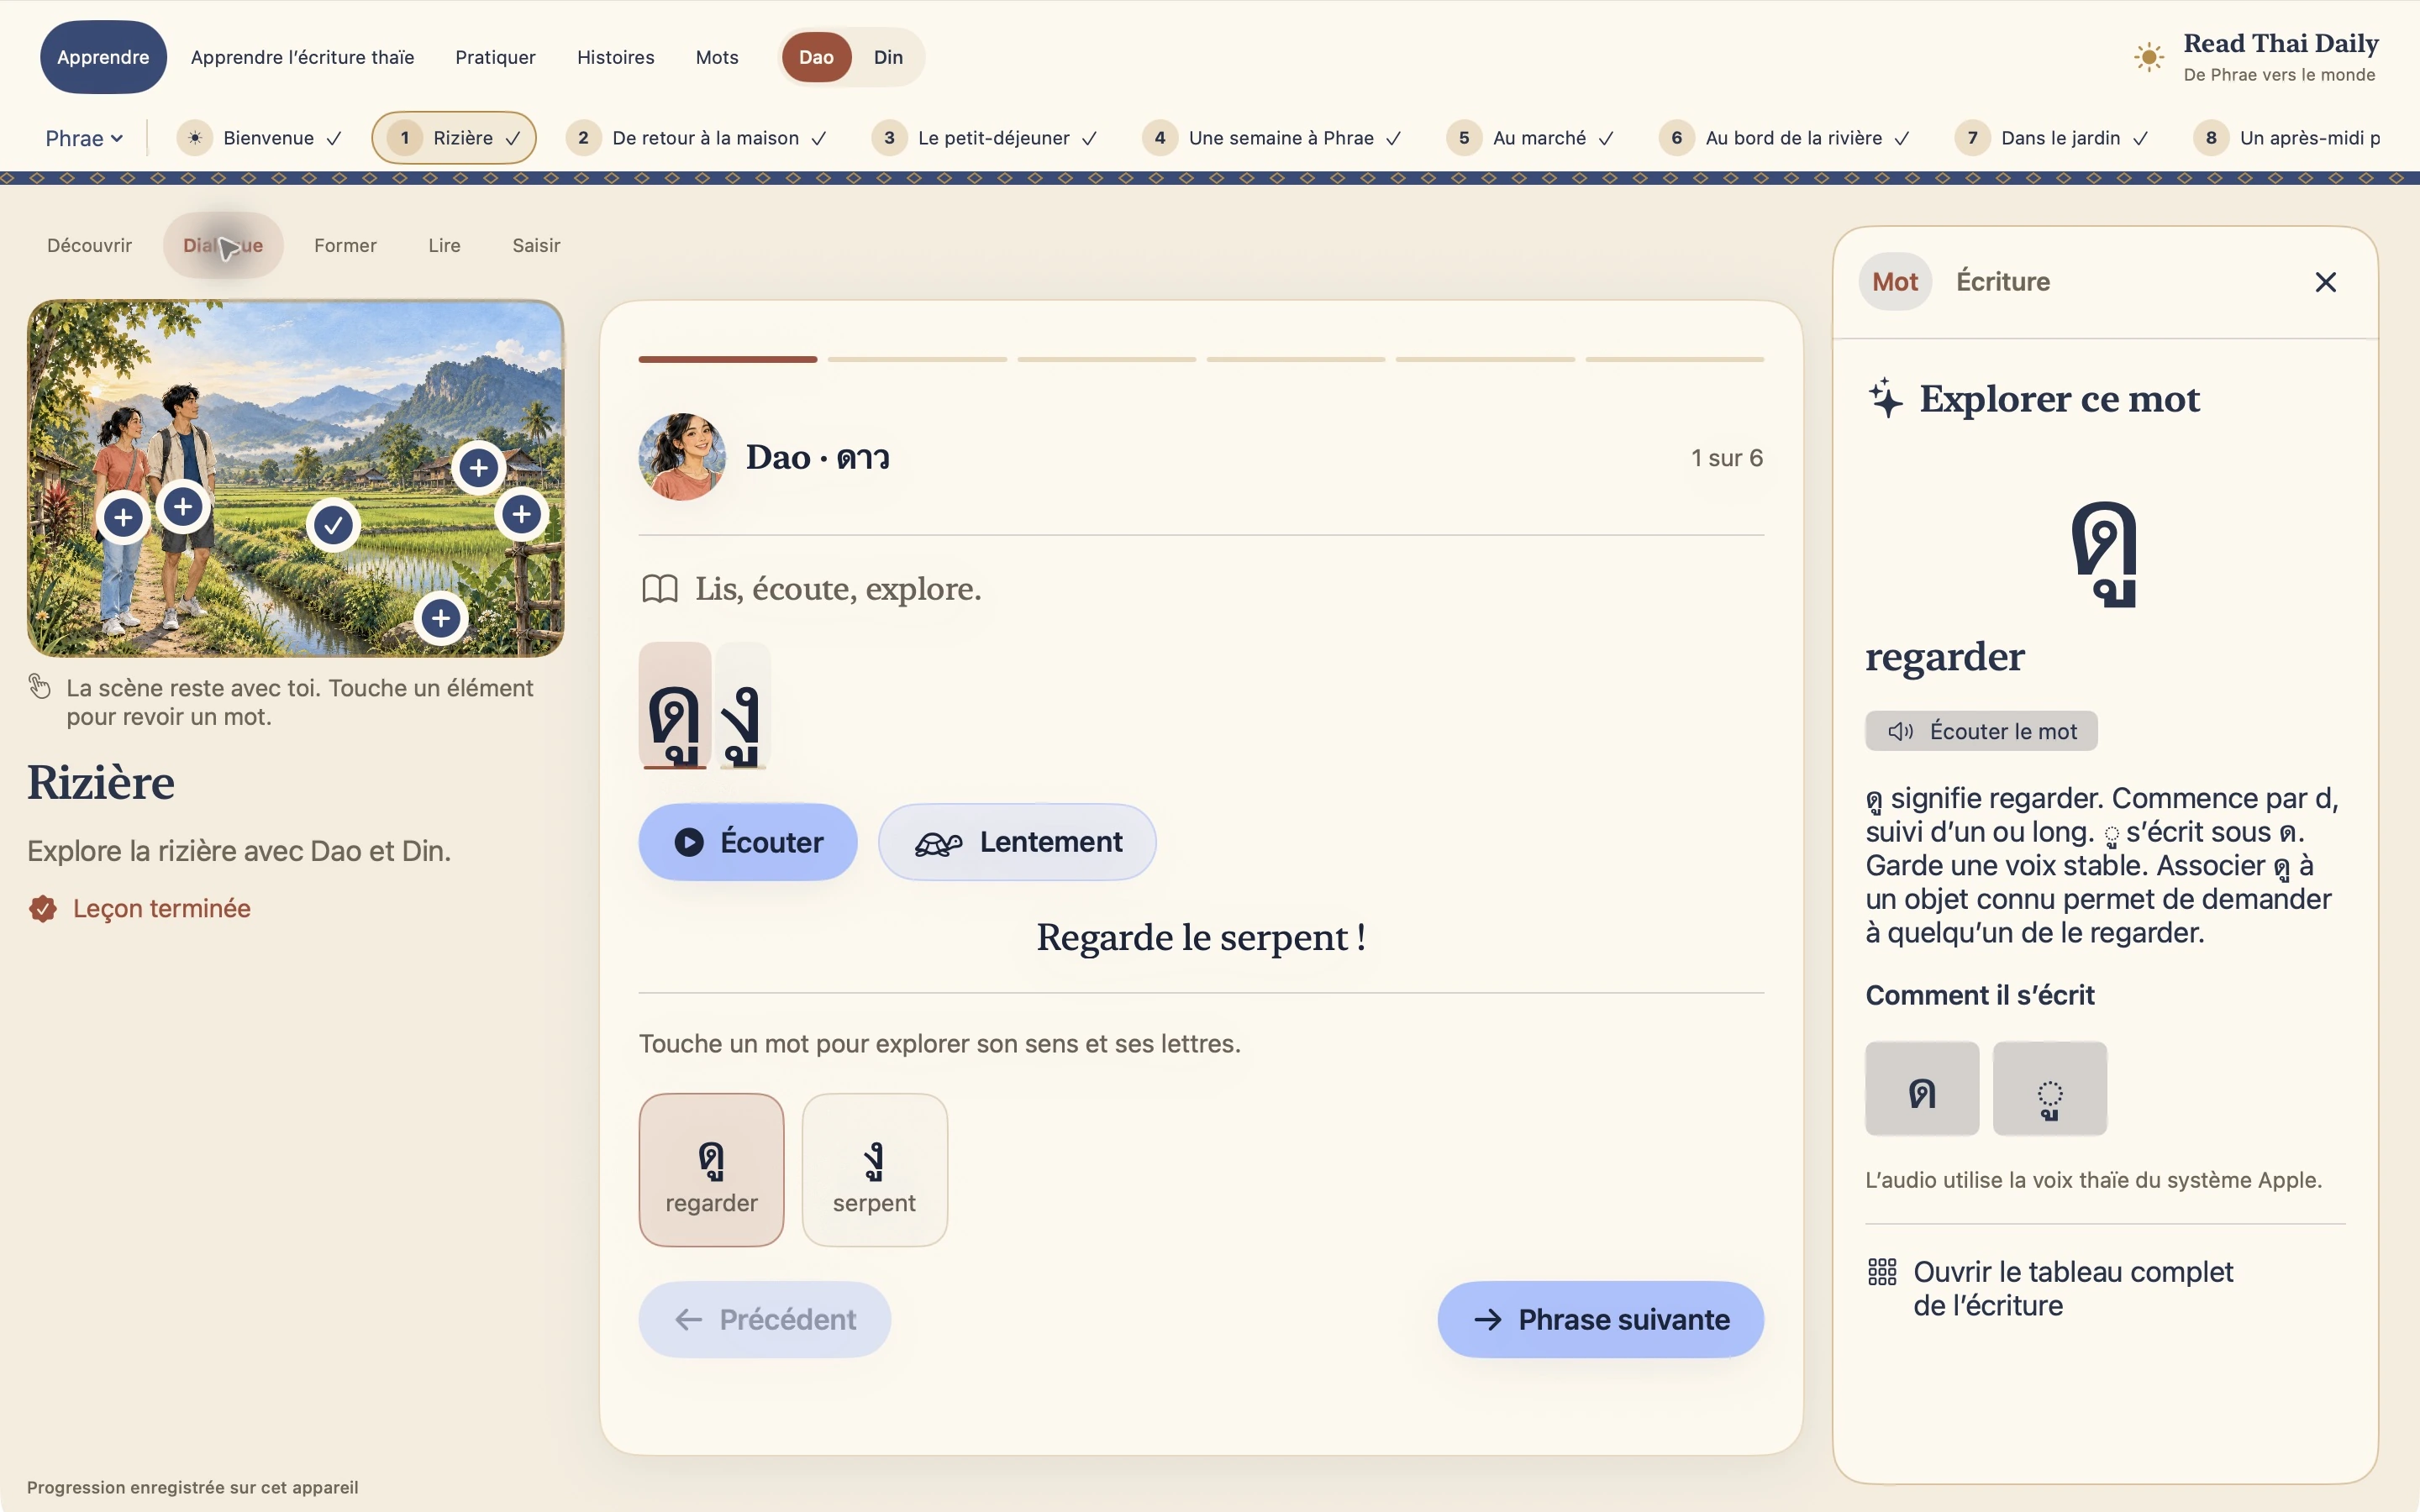Select the Découvrir tab
Image resolution: width=2420 pixels, height=1512 pixels.
click(90, 245)
